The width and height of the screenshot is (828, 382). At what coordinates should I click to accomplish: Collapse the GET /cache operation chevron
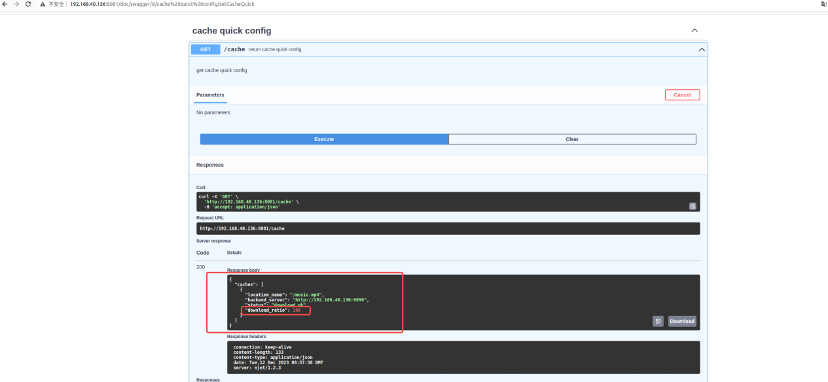point(702,50)
